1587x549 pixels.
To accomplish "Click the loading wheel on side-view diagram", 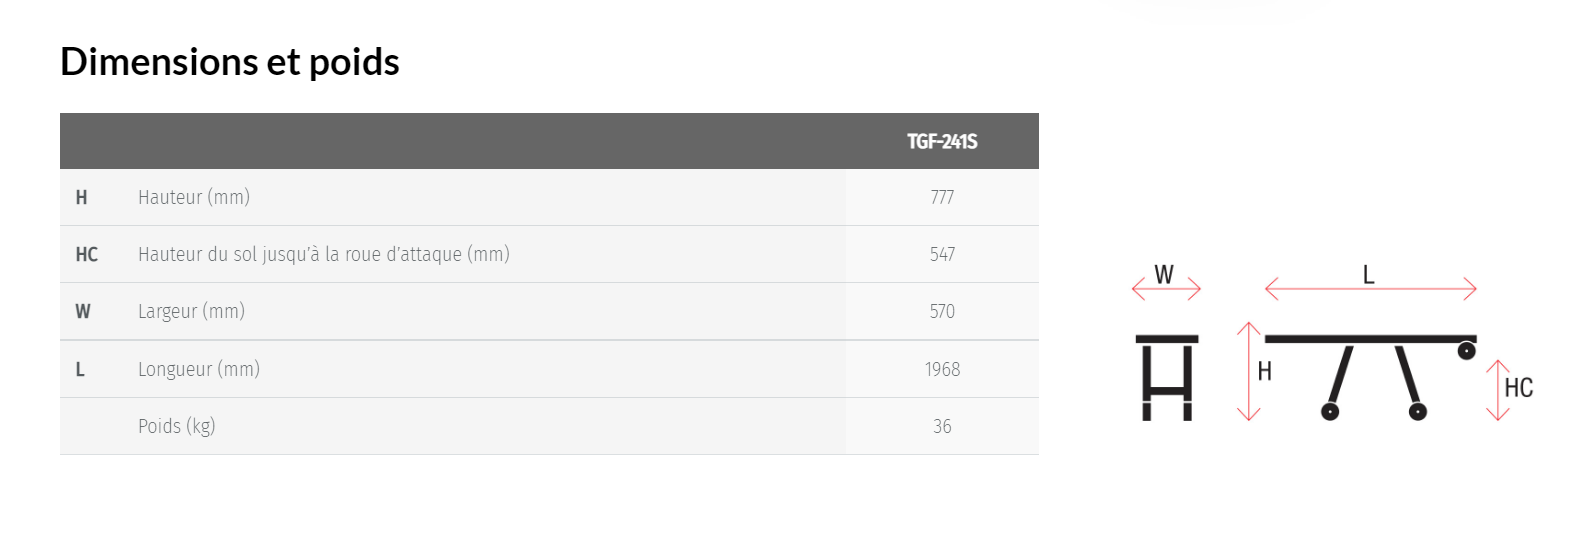I will 1466,351.
